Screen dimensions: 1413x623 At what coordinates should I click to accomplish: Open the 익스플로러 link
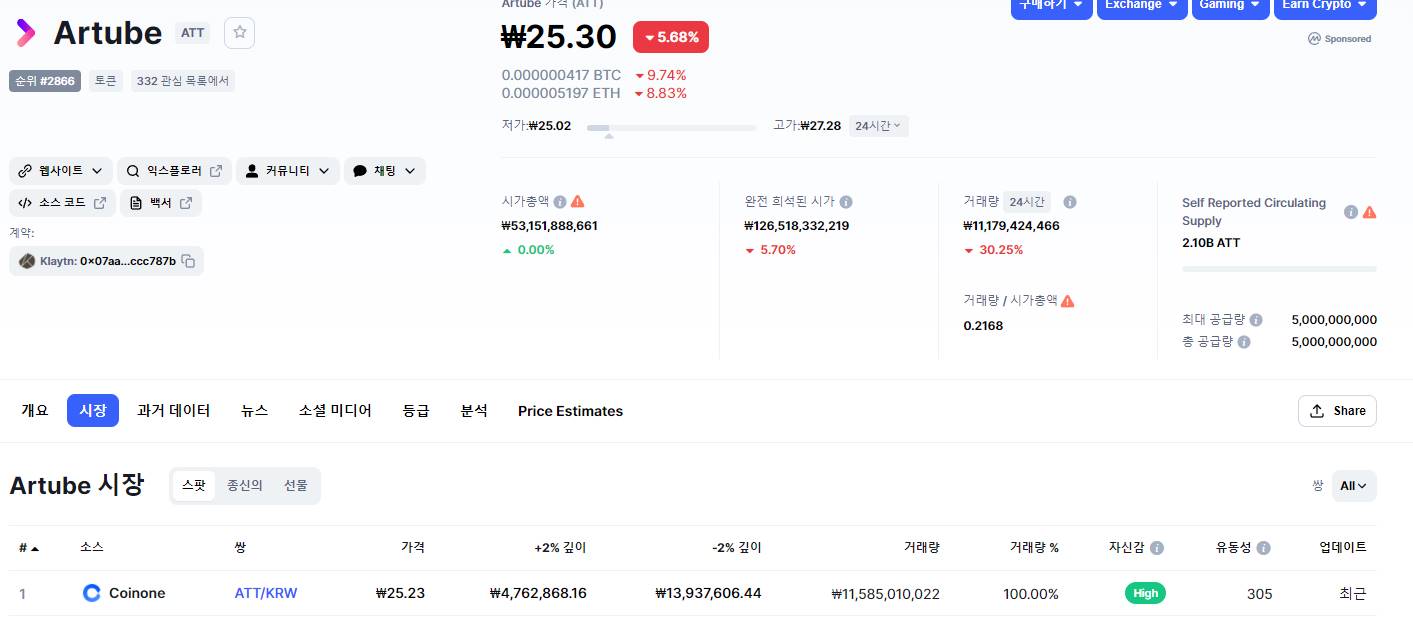point(174,171)
